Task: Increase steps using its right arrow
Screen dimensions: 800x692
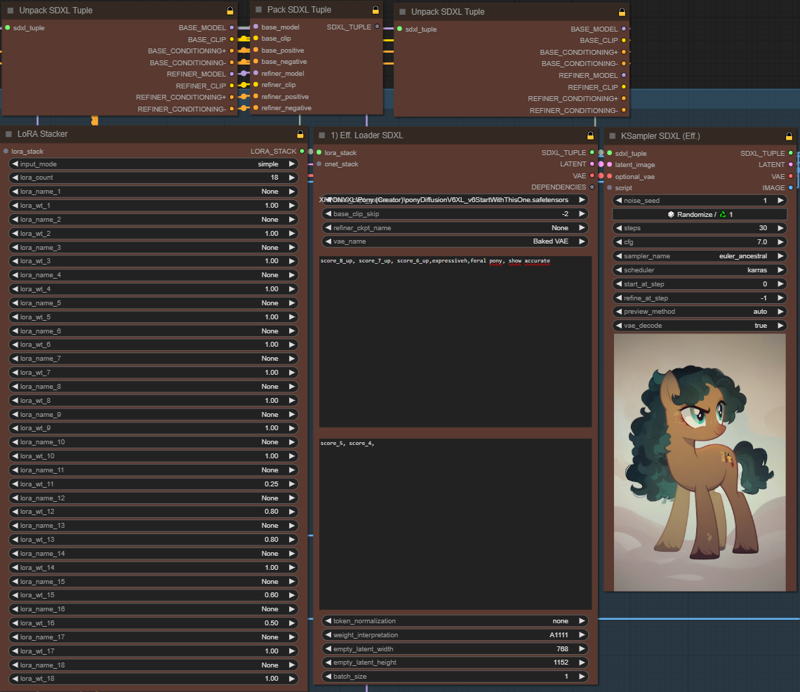Action: tap(780, 228)
